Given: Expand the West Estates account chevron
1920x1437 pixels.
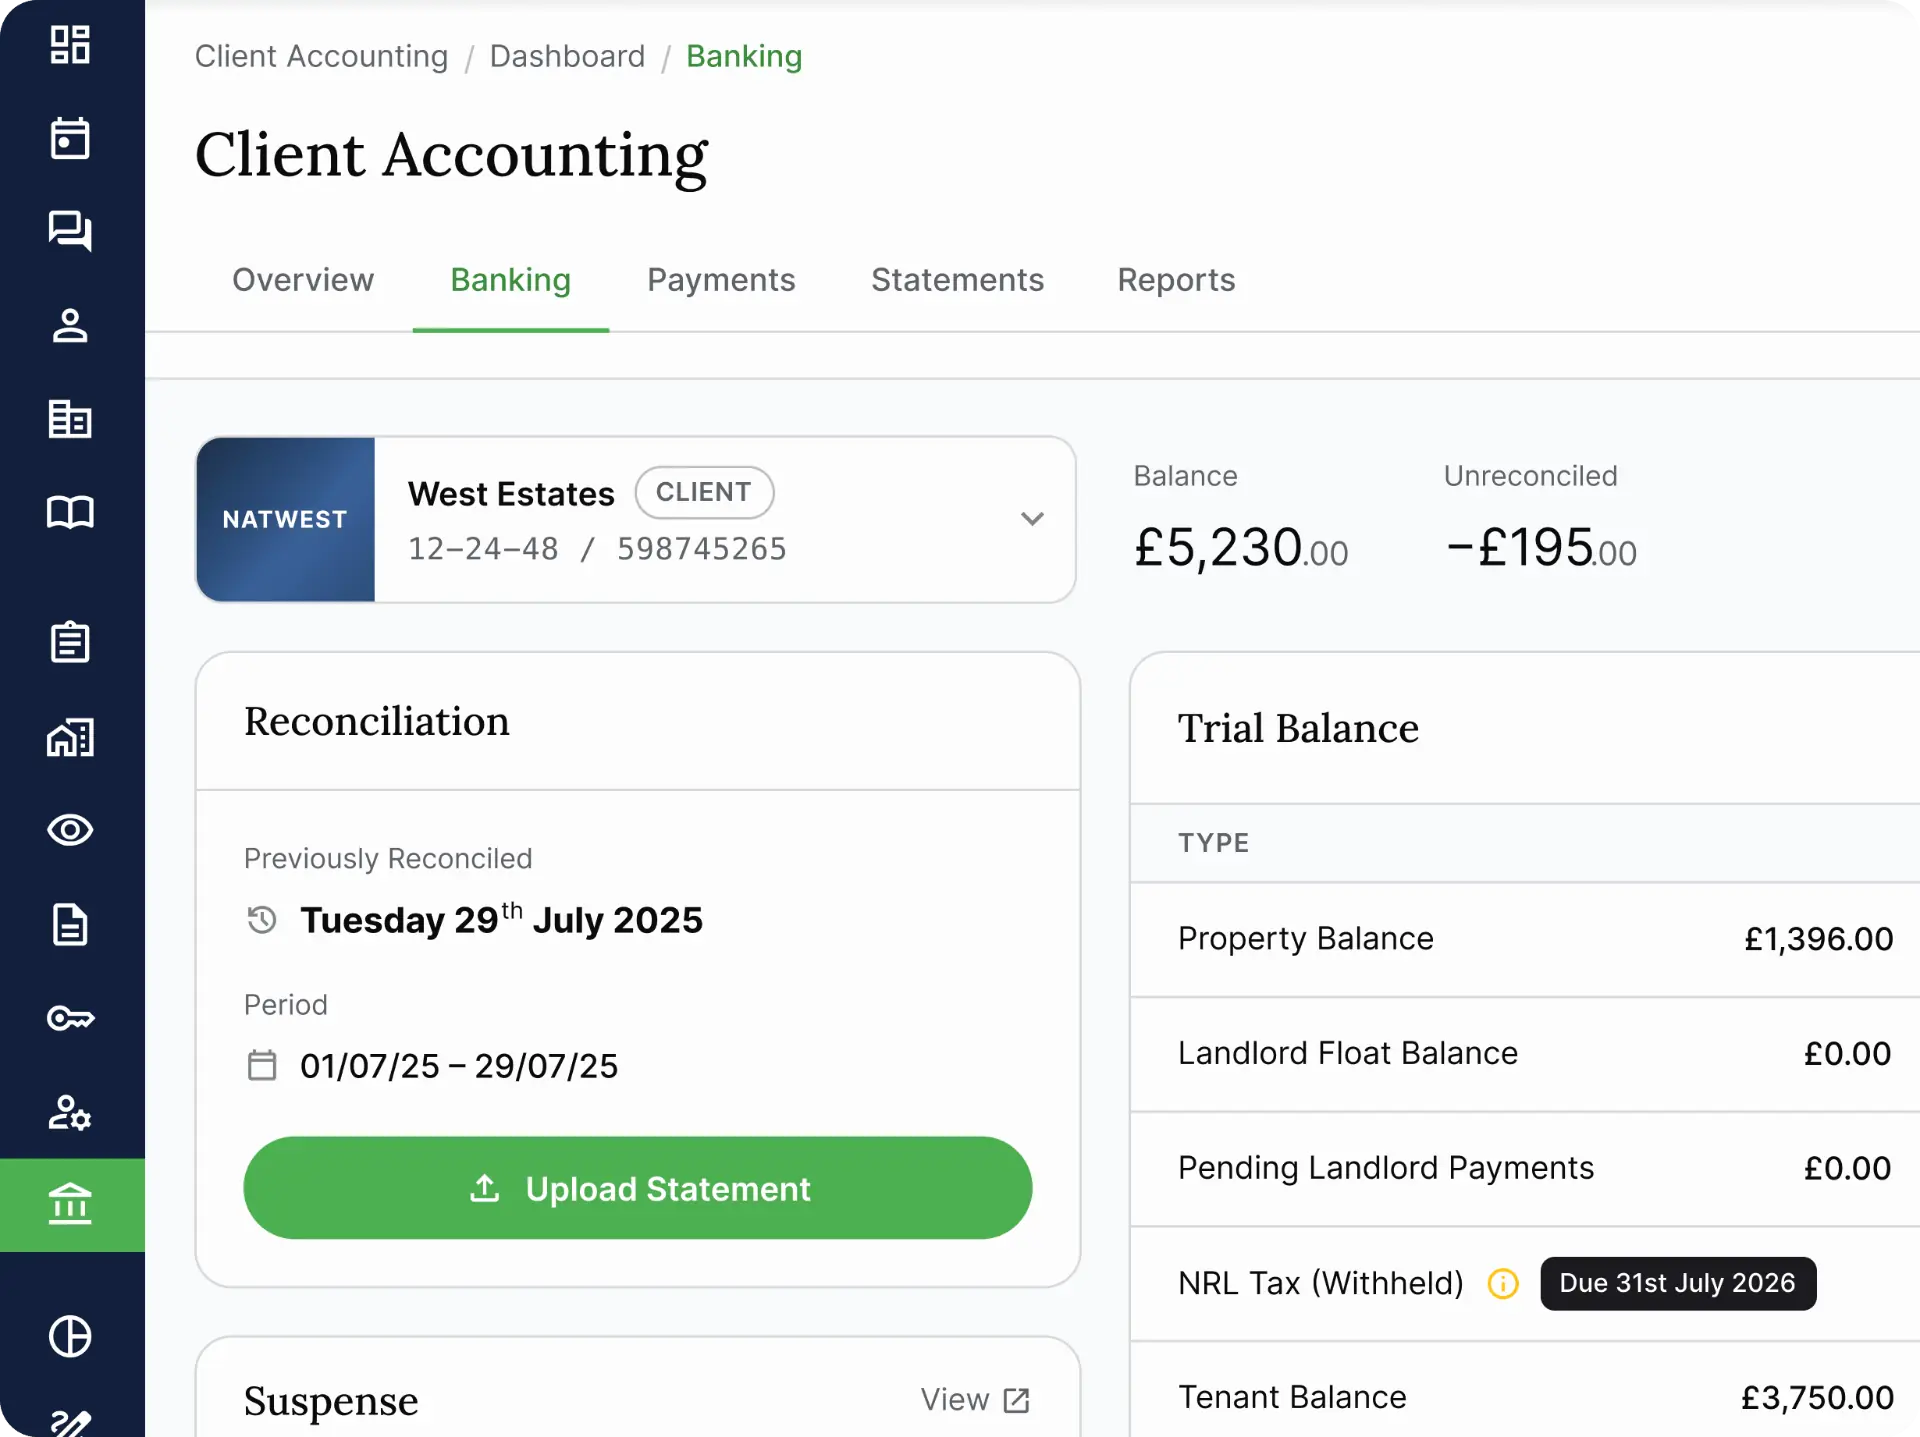Looking at the screenshot, I should point(1032,518).
